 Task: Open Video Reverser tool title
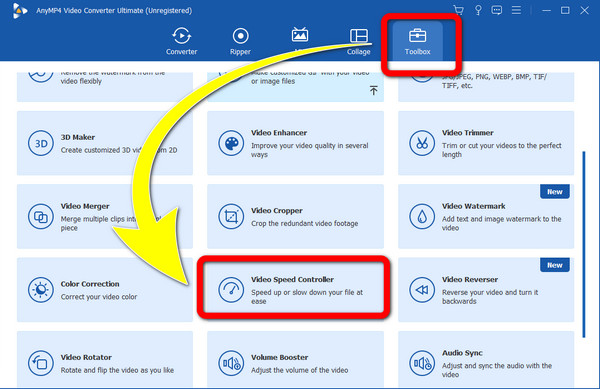[x=470, y=280]
